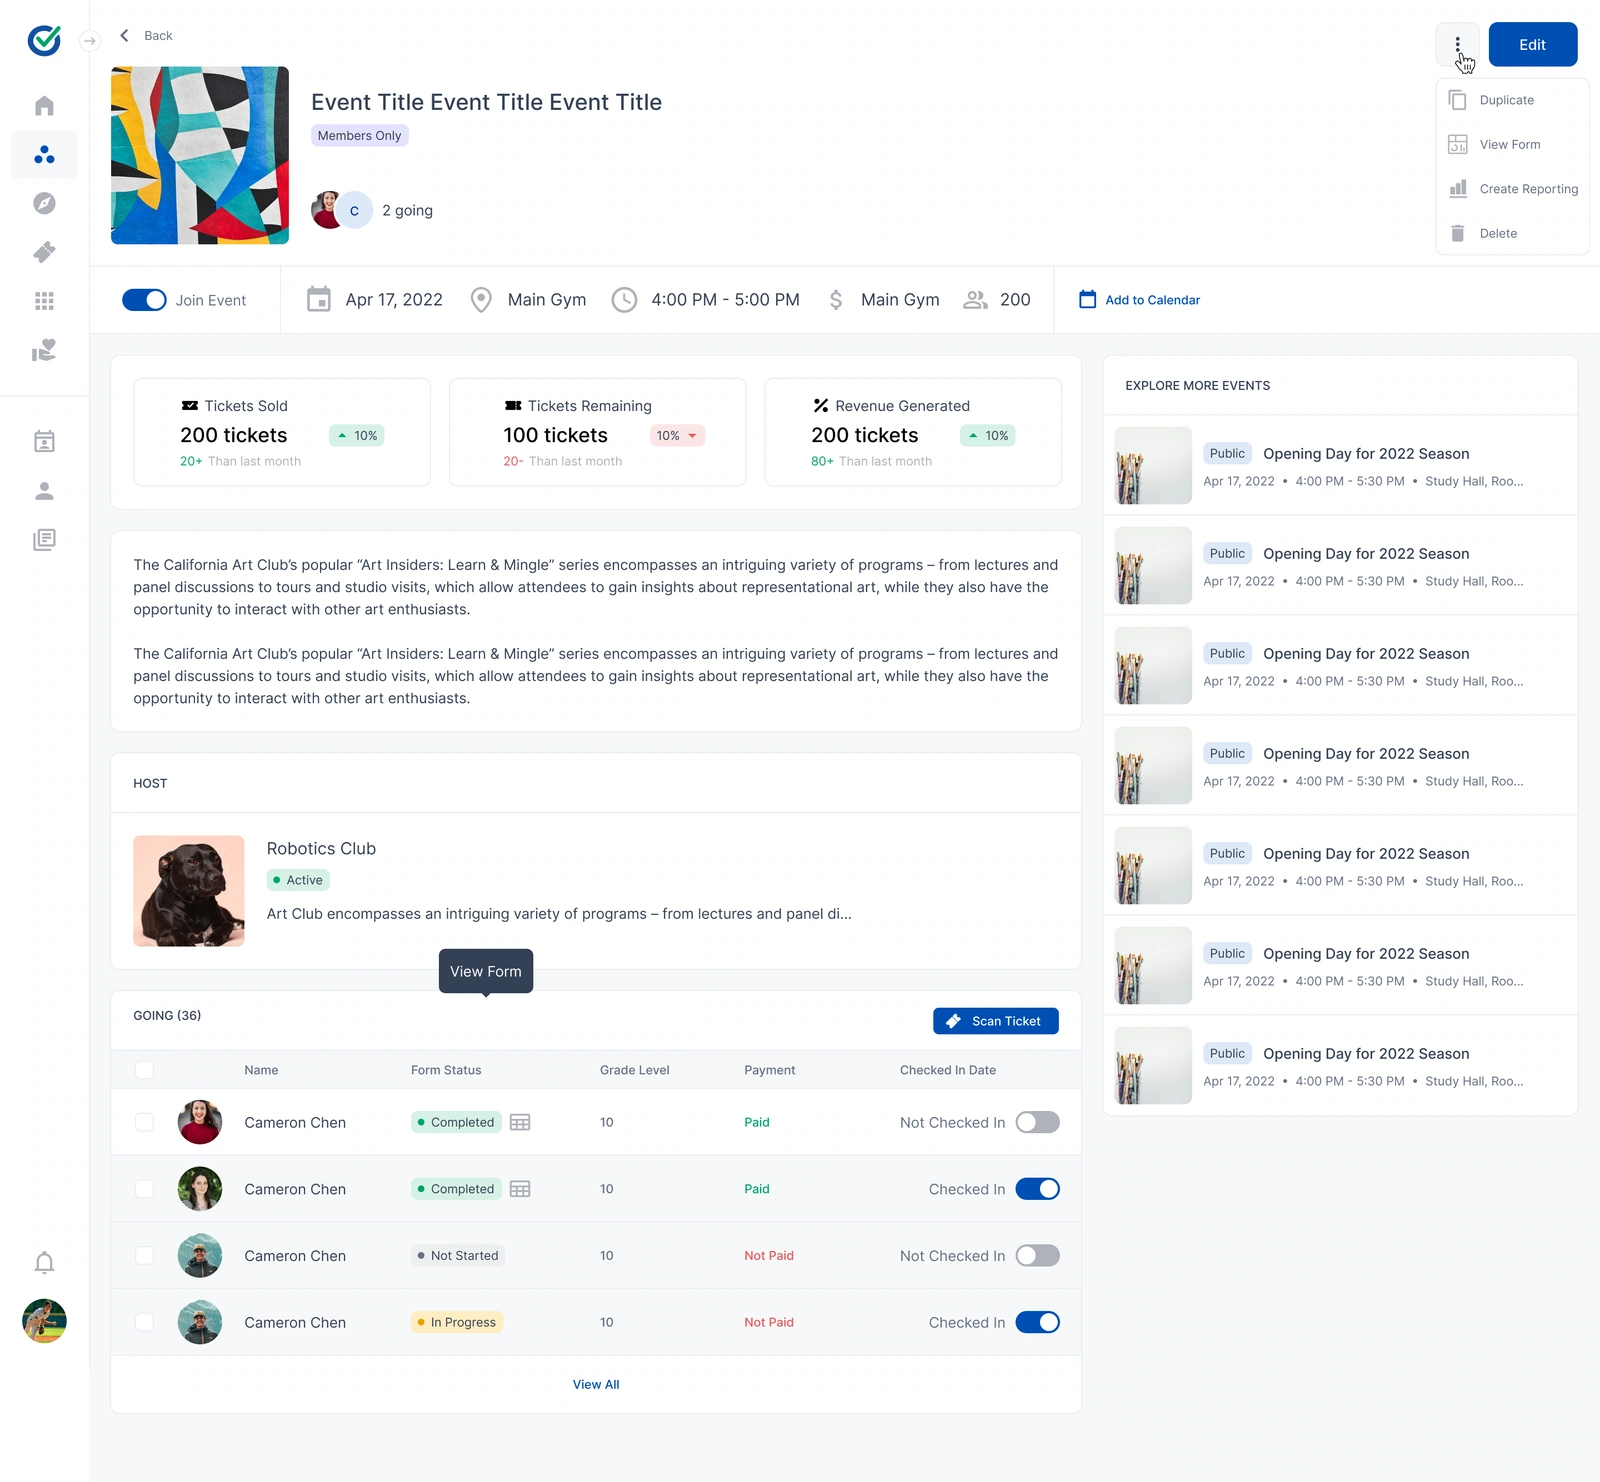
Task: Select Create Reporting from the options menu
Action: [x=1512, y=189]
